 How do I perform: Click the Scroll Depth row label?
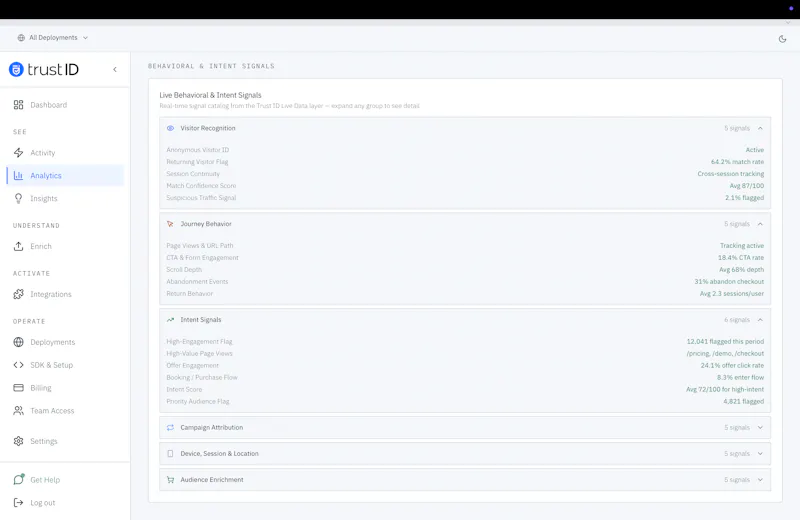point(184,269)
